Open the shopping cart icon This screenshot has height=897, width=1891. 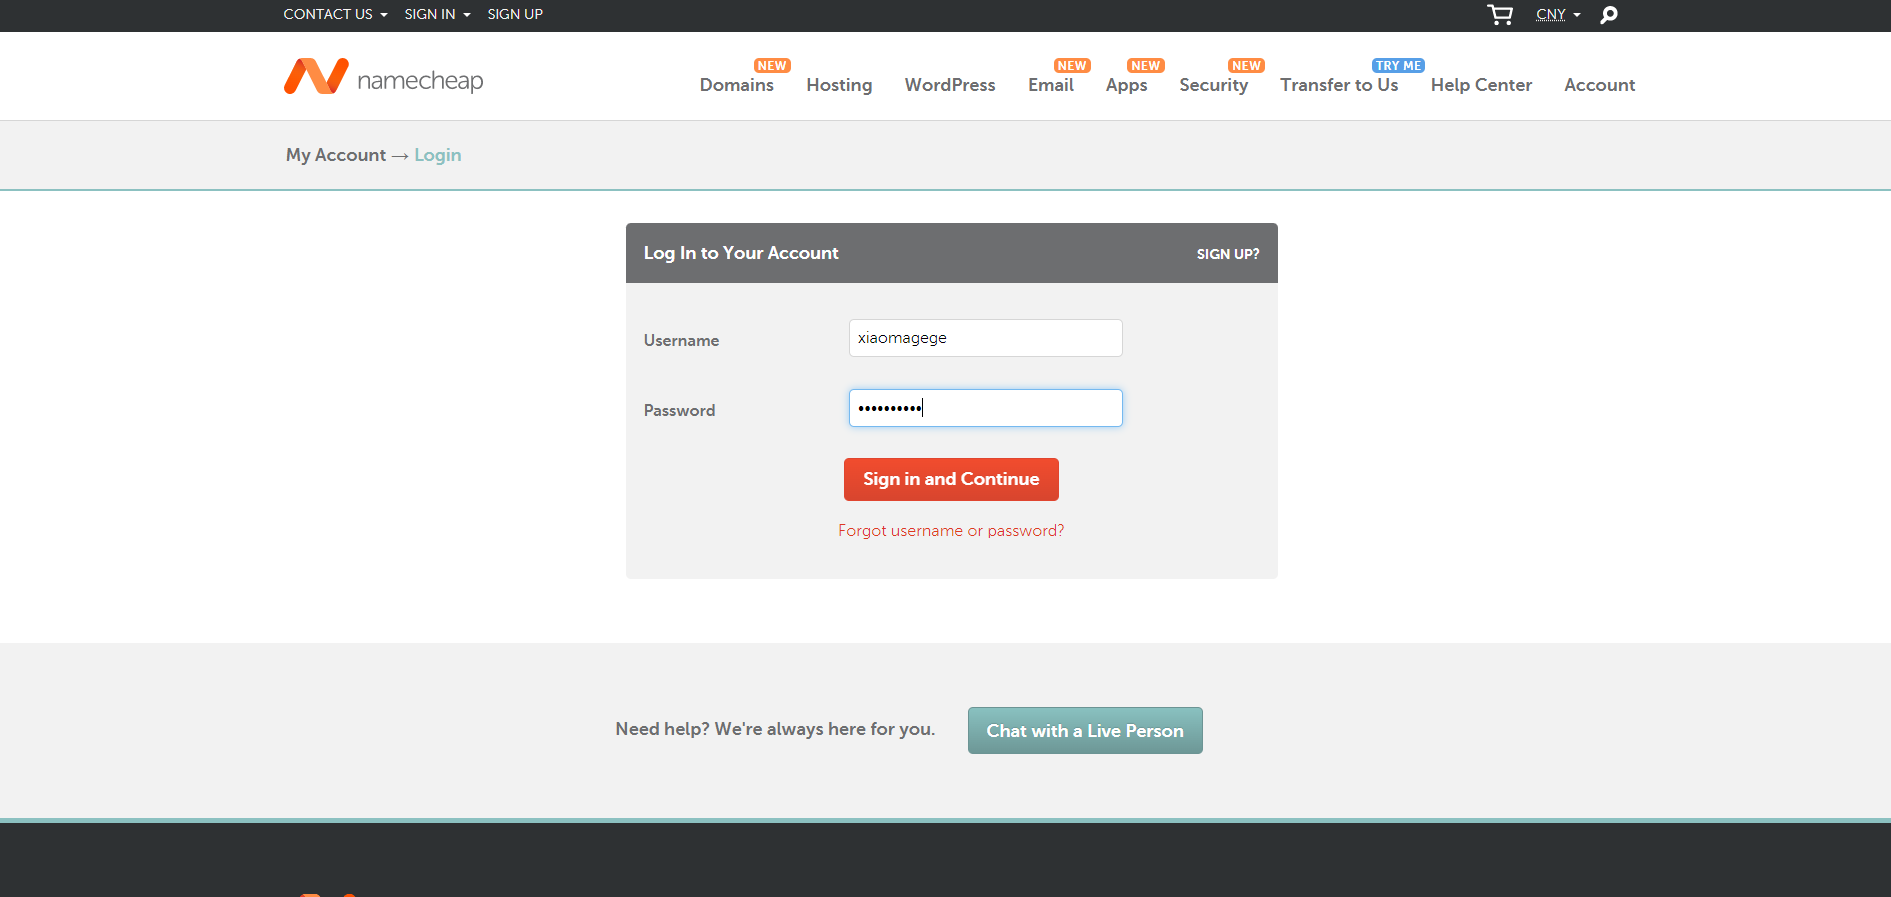click(1500, 15)
